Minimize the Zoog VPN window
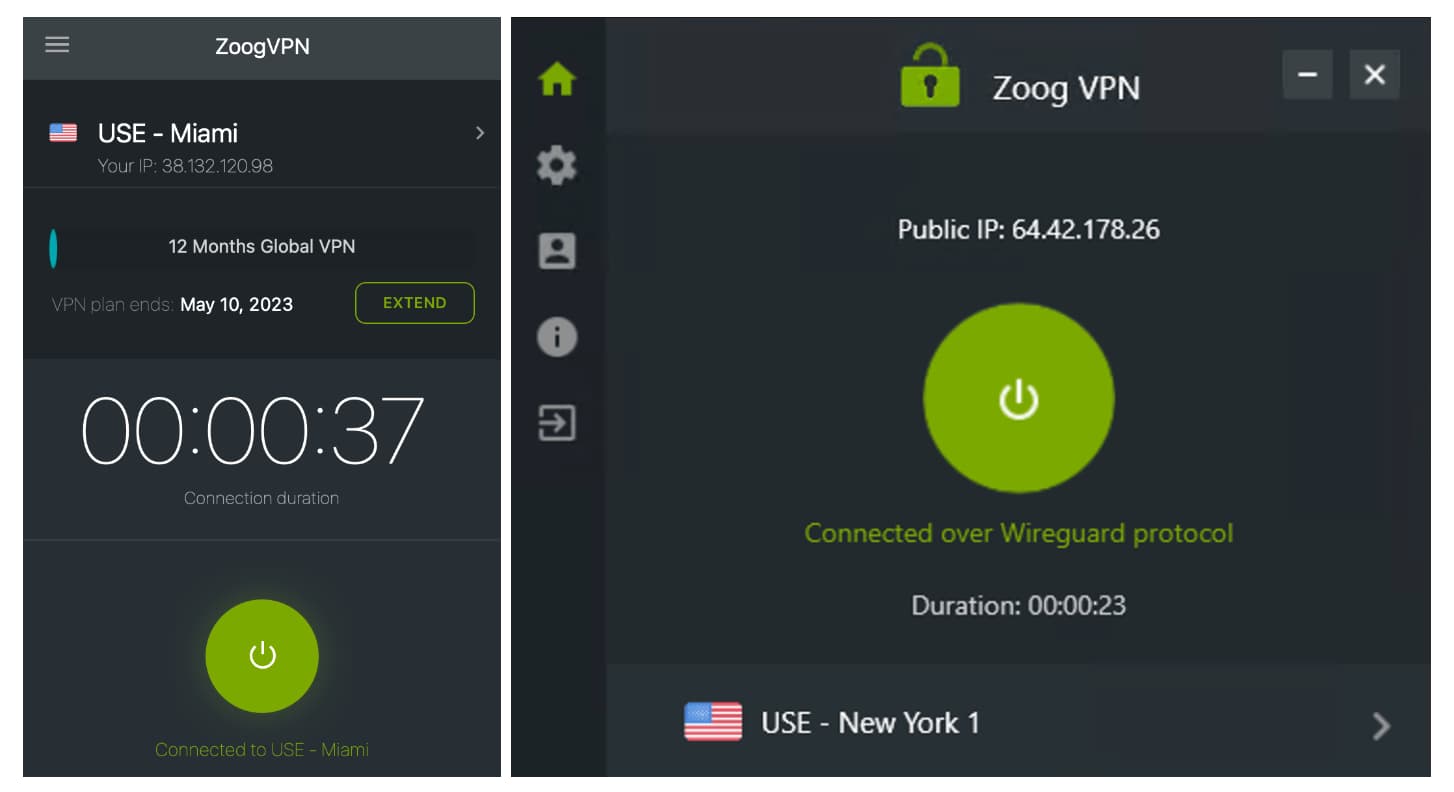 [x=1308, y=75]
